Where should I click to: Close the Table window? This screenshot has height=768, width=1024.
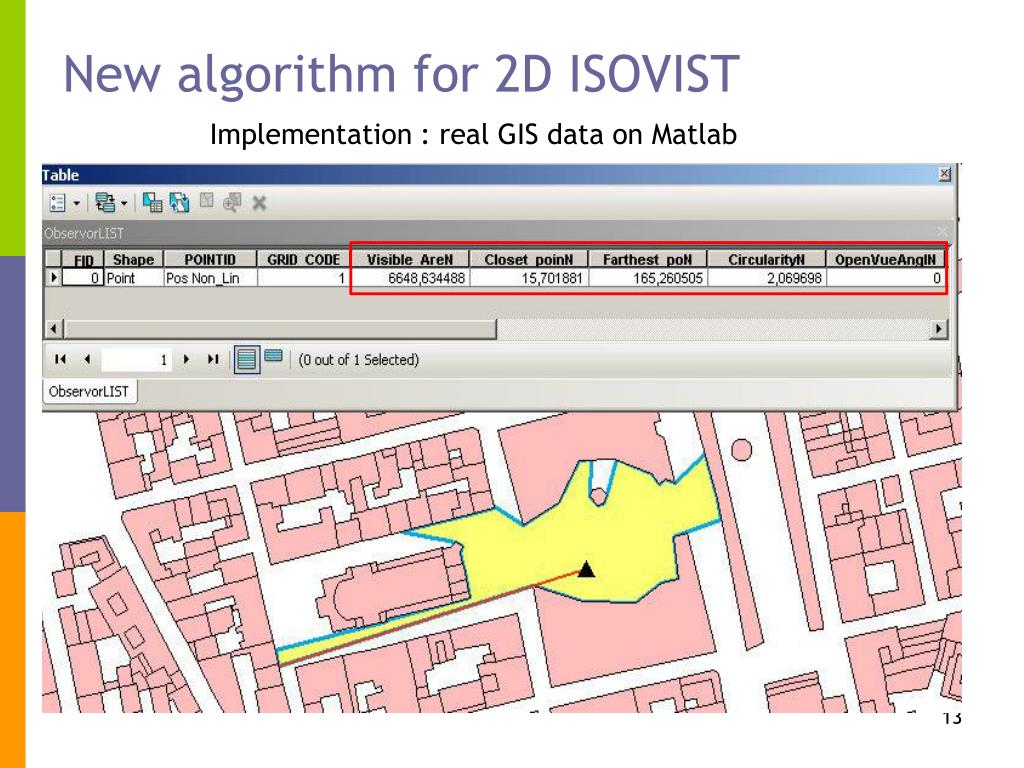[944, 174]
